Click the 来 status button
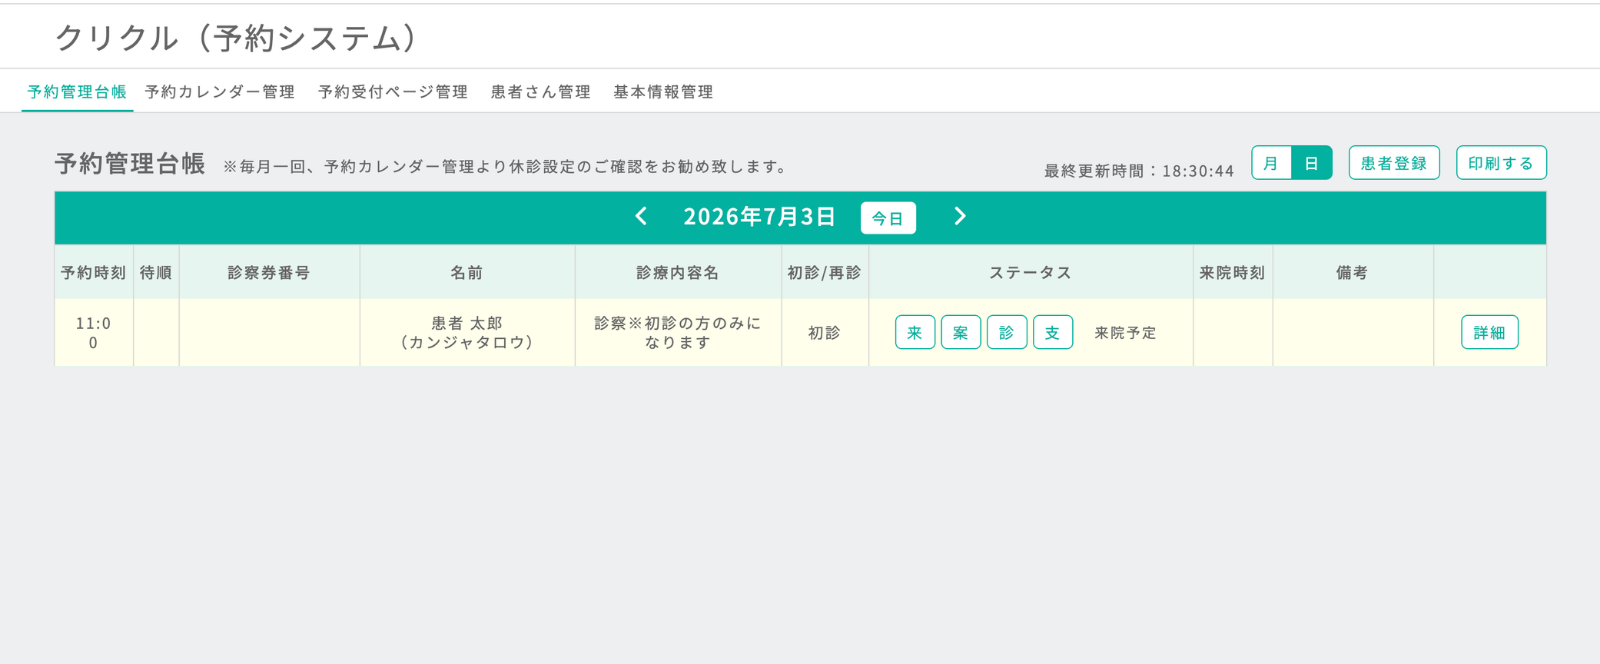This screenshot has height=664, width=1600. tap(915, 332)
